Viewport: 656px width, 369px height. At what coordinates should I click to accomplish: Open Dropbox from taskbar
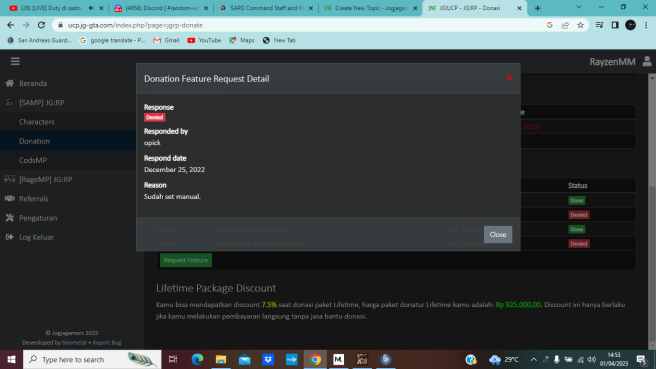pyautogui.click(x=268, y=359)
